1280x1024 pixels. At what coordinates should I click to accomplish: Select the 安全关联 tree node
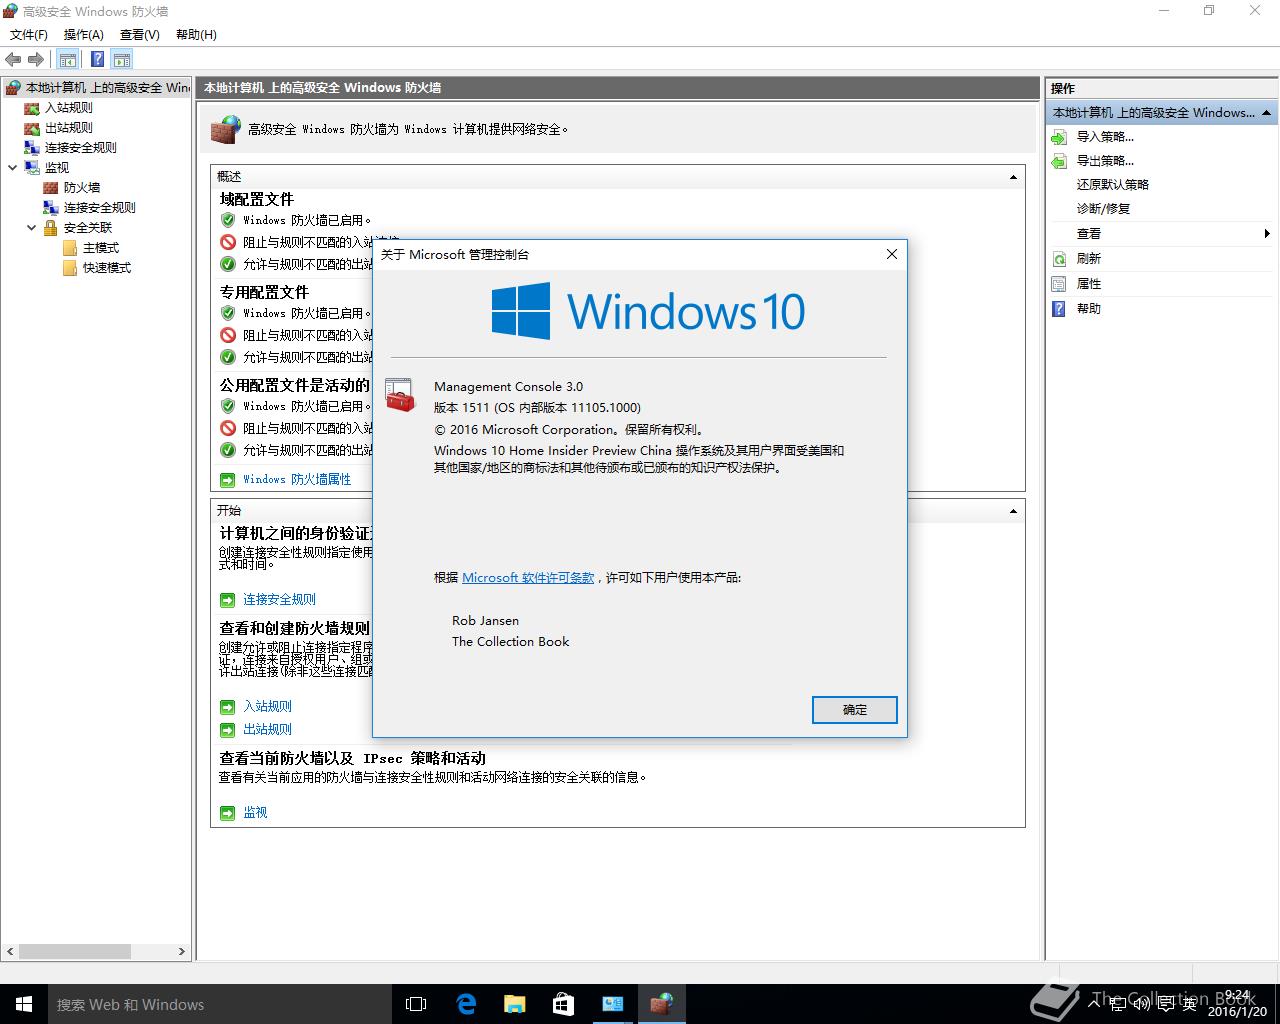(x=88, y=228)
